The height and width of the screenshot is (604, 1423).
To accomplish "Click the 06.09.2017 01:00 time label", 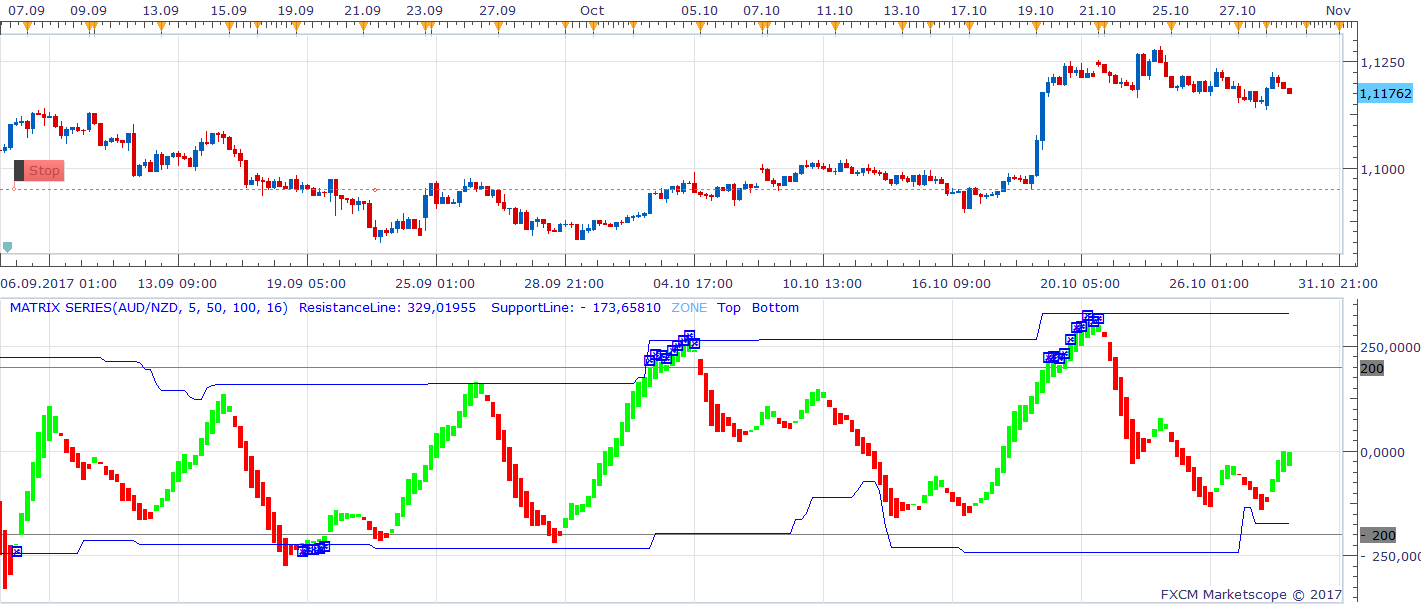I will pos(58,283).
